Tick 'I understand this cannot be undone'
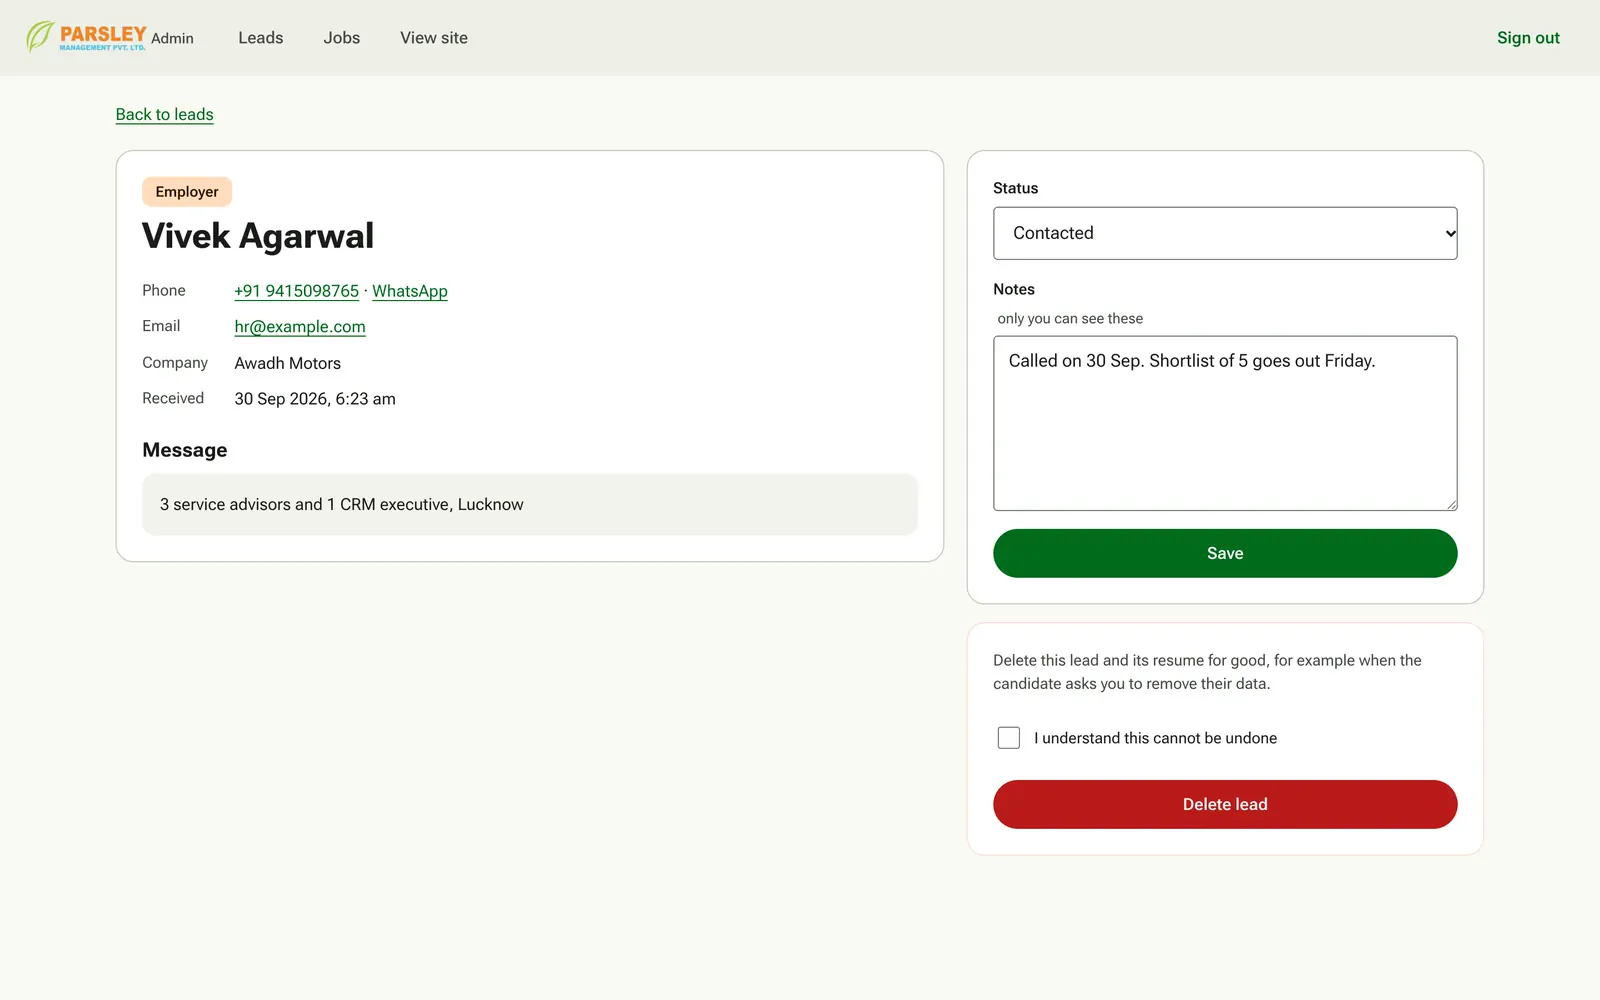The width and height of the screenshot is (1600, 1000). [x=1009, y=738]
